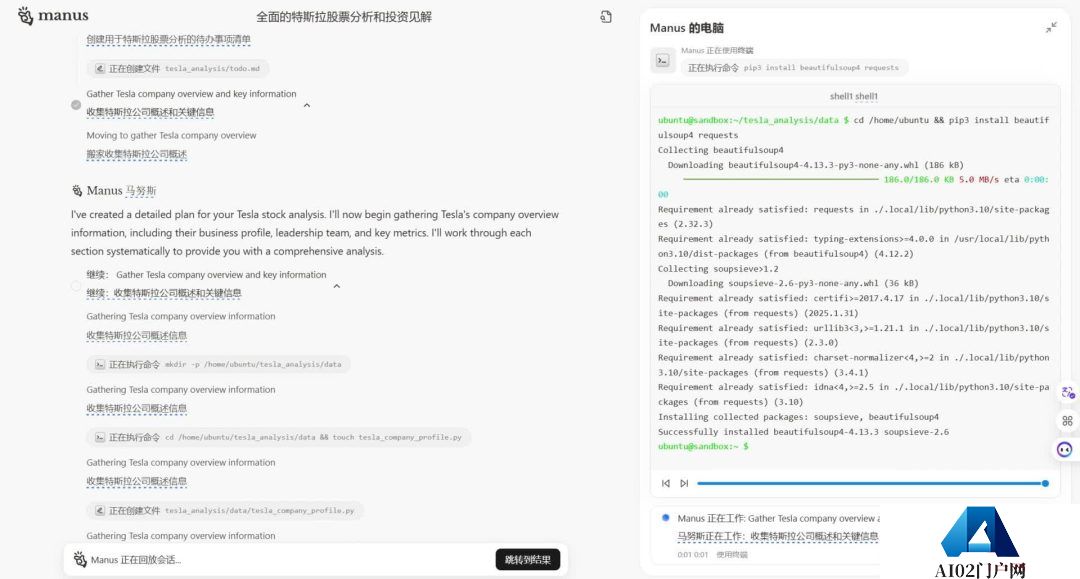Toggle completed step circle for Gather Tesla overview
Viewport: 1080px width, 579px height.
coord(76,105)
